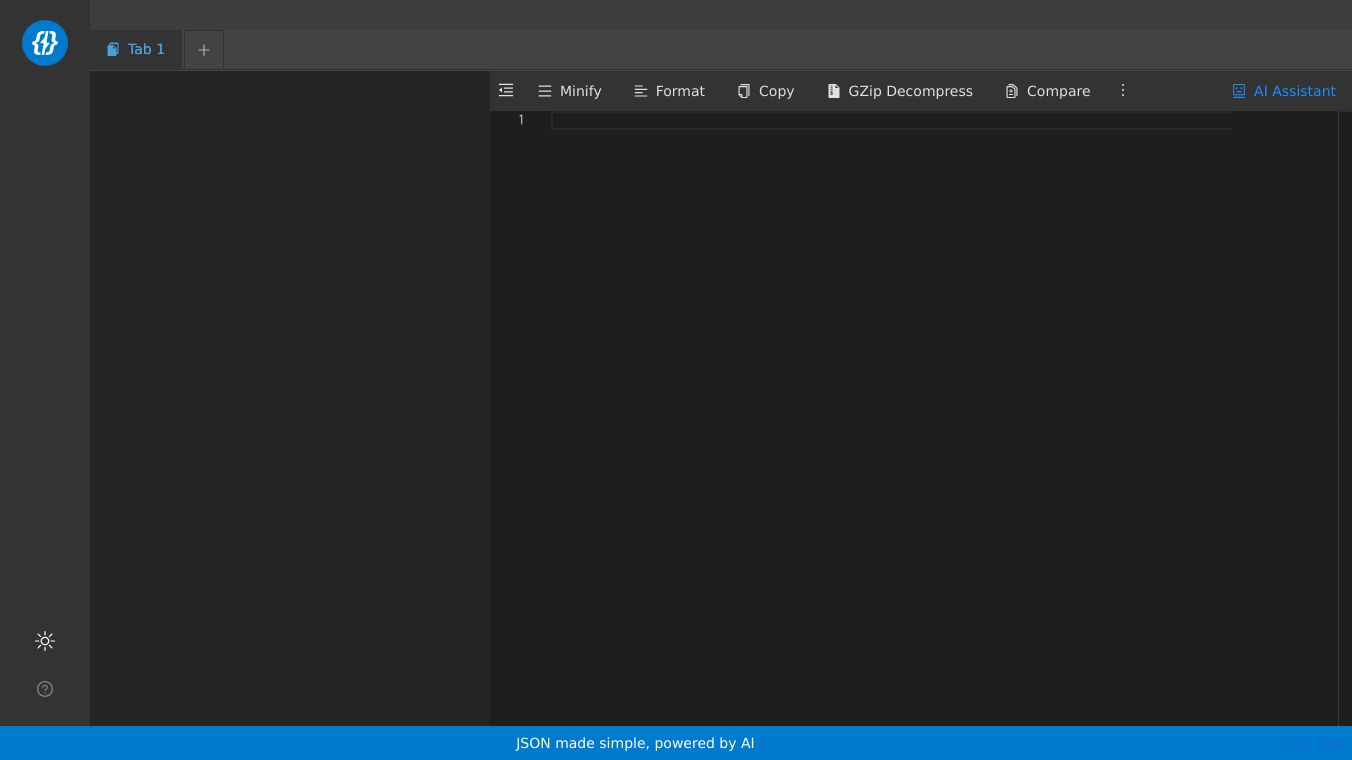The width and height of the screenshot is (1352, 760).
Task: Open the AI Assistant
Action: click(x=1294, y=91)
